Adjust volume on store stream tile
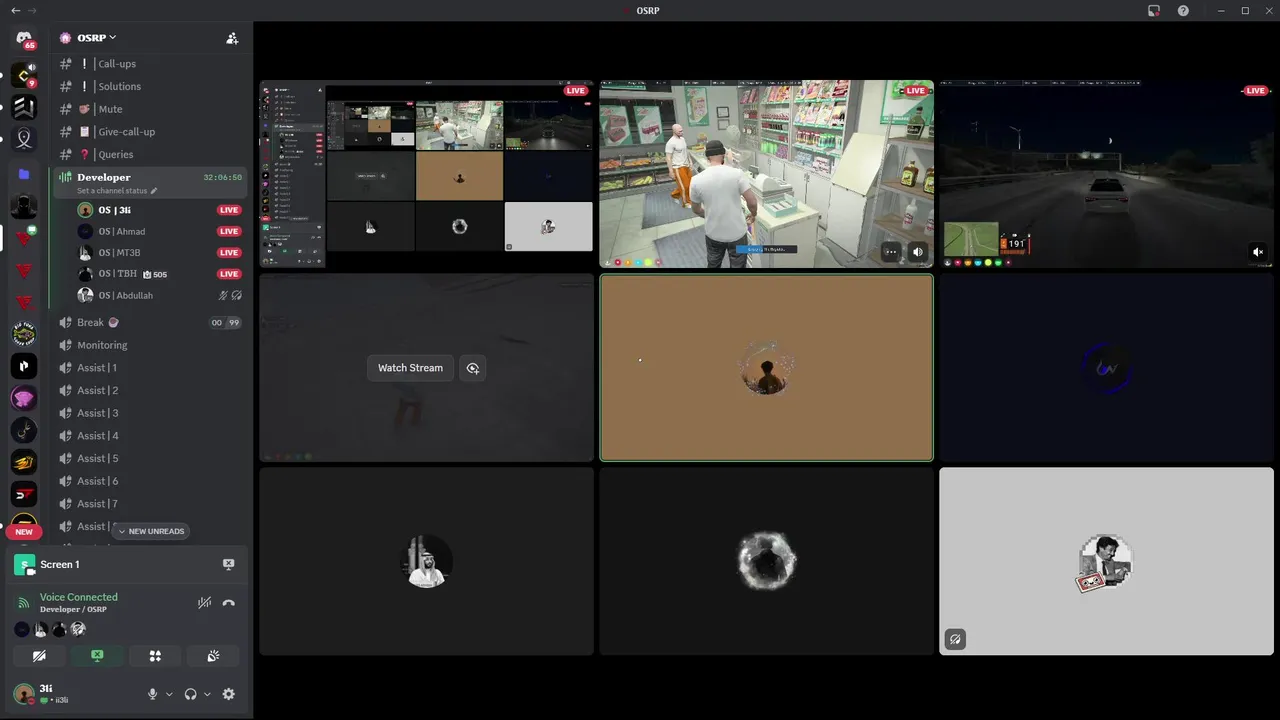The image size is (1280, 720). coord(918,252)
